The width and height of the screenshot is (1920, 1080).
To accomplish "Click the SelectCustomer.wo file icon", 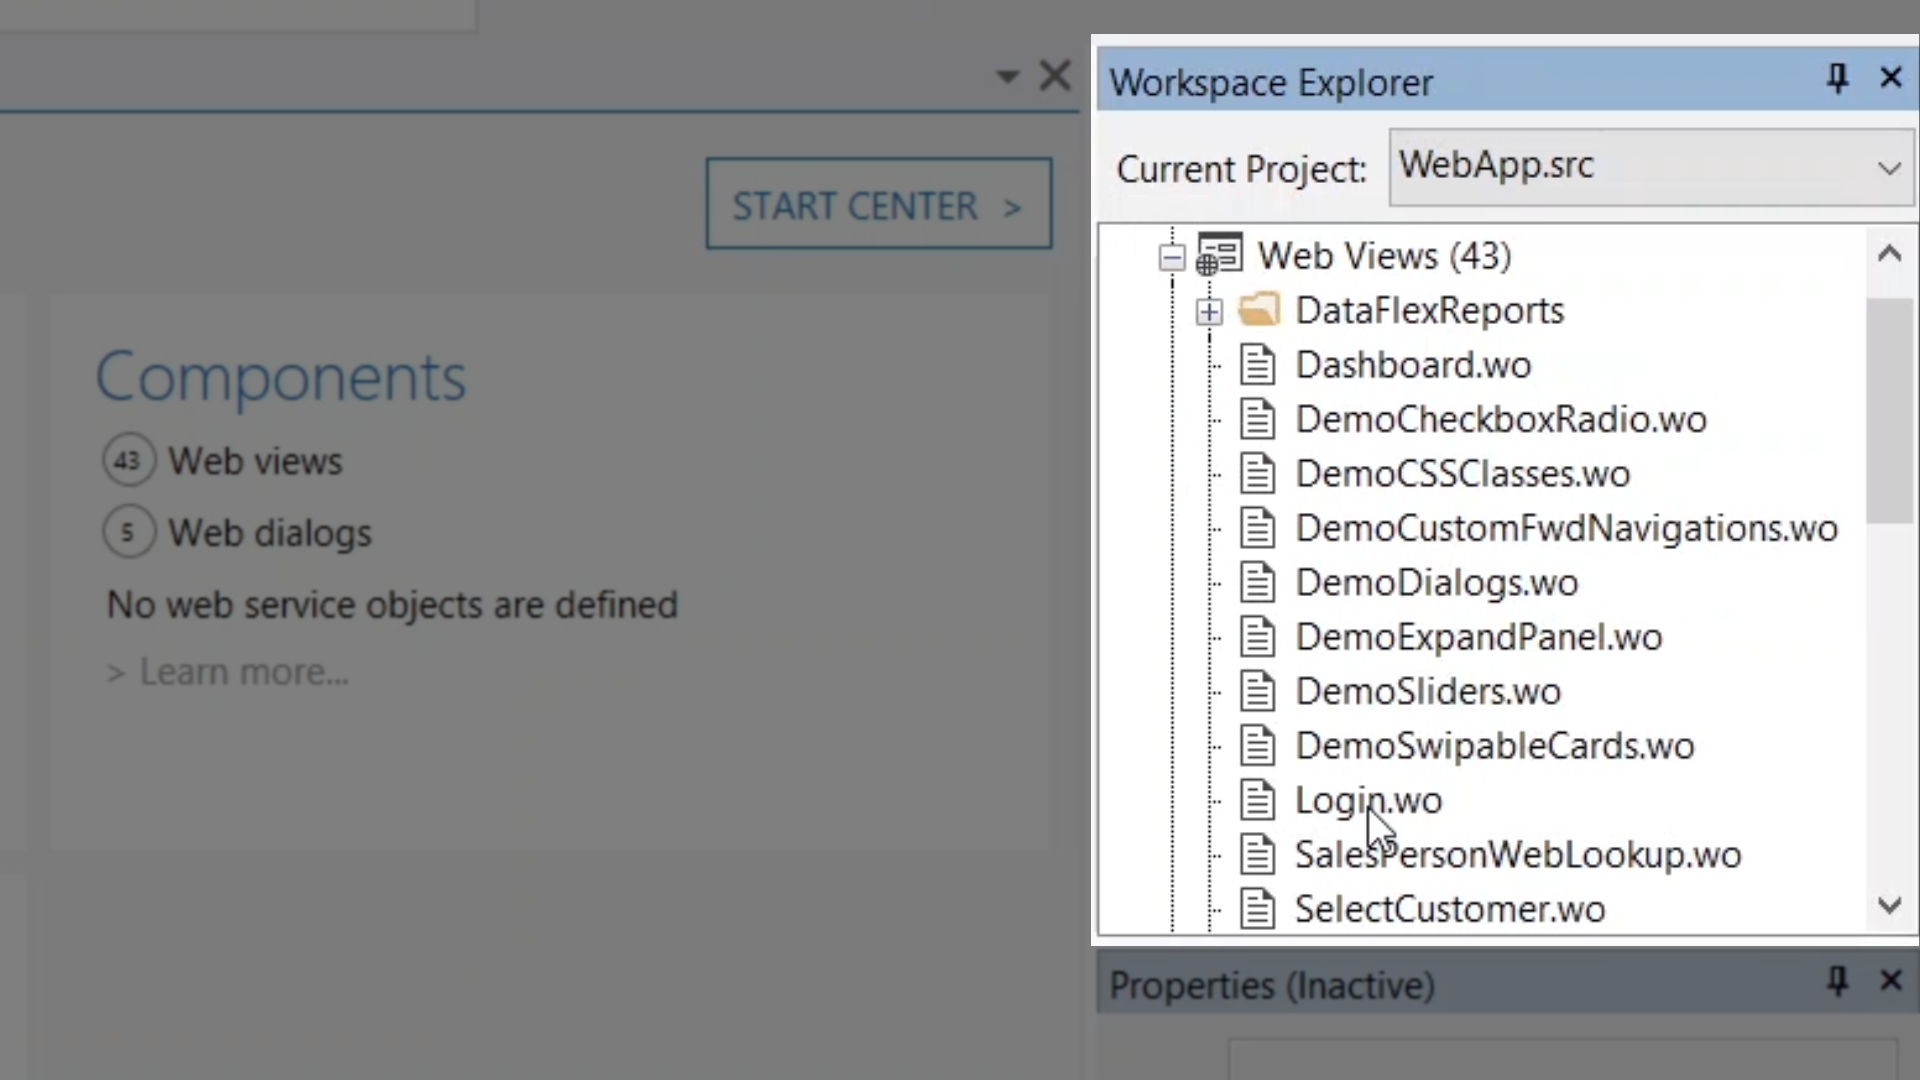I will [x=1257, y=909].
